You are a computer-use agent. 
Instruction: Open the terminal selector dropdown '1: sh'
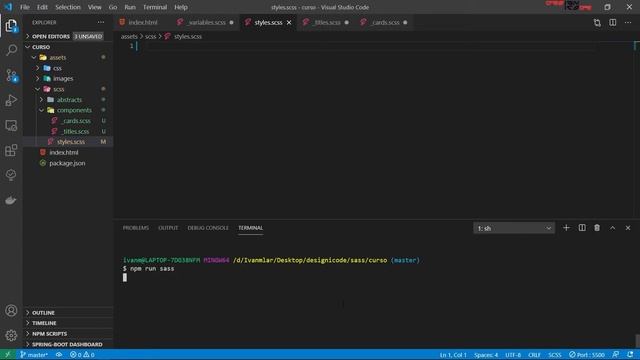pos(514,228)
